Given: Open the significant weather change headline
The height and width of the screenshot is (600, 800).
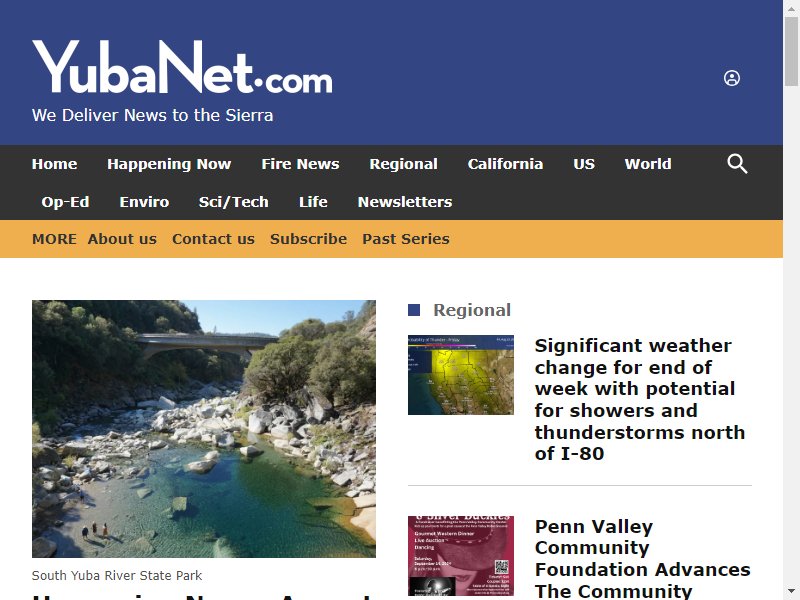Looking at the screenshot, I should click(640, 399).
